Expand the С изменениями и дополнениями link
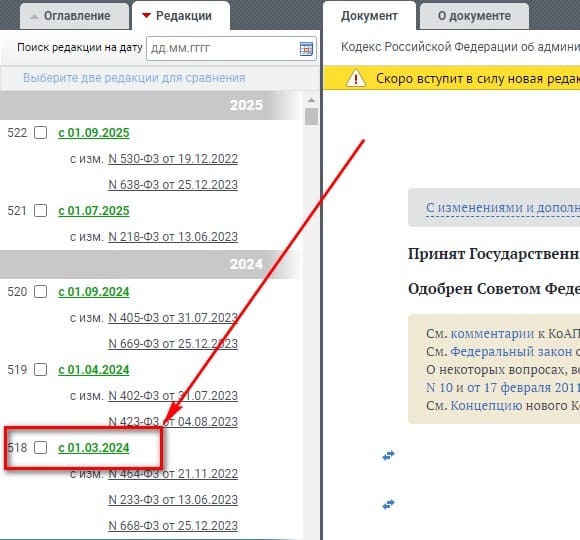 click(503, 208)
